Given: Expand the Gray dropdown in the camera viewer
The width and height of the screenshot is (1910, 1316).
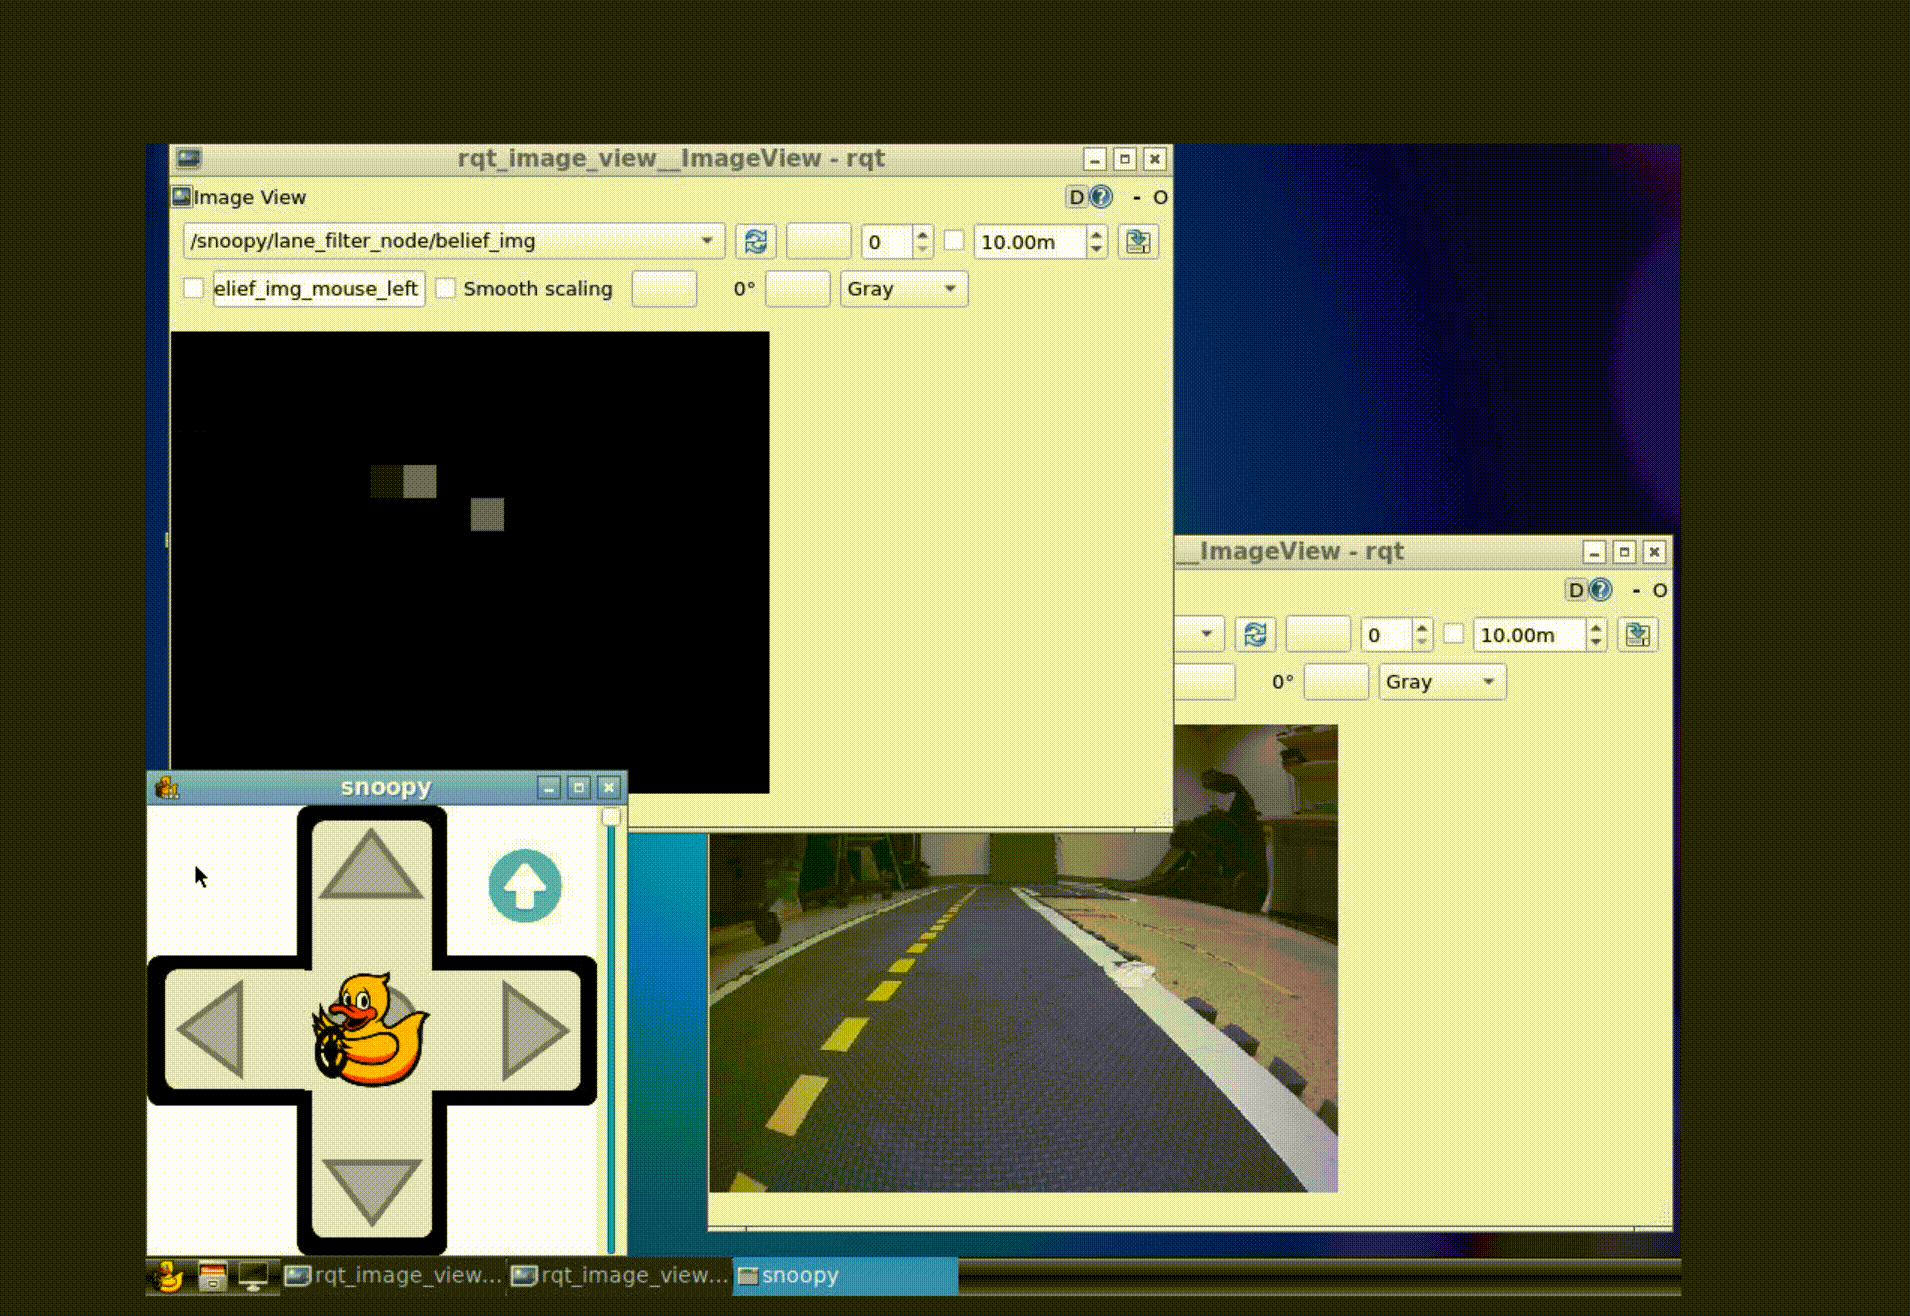Looking at the screenshot, I should click(1441, 682).
